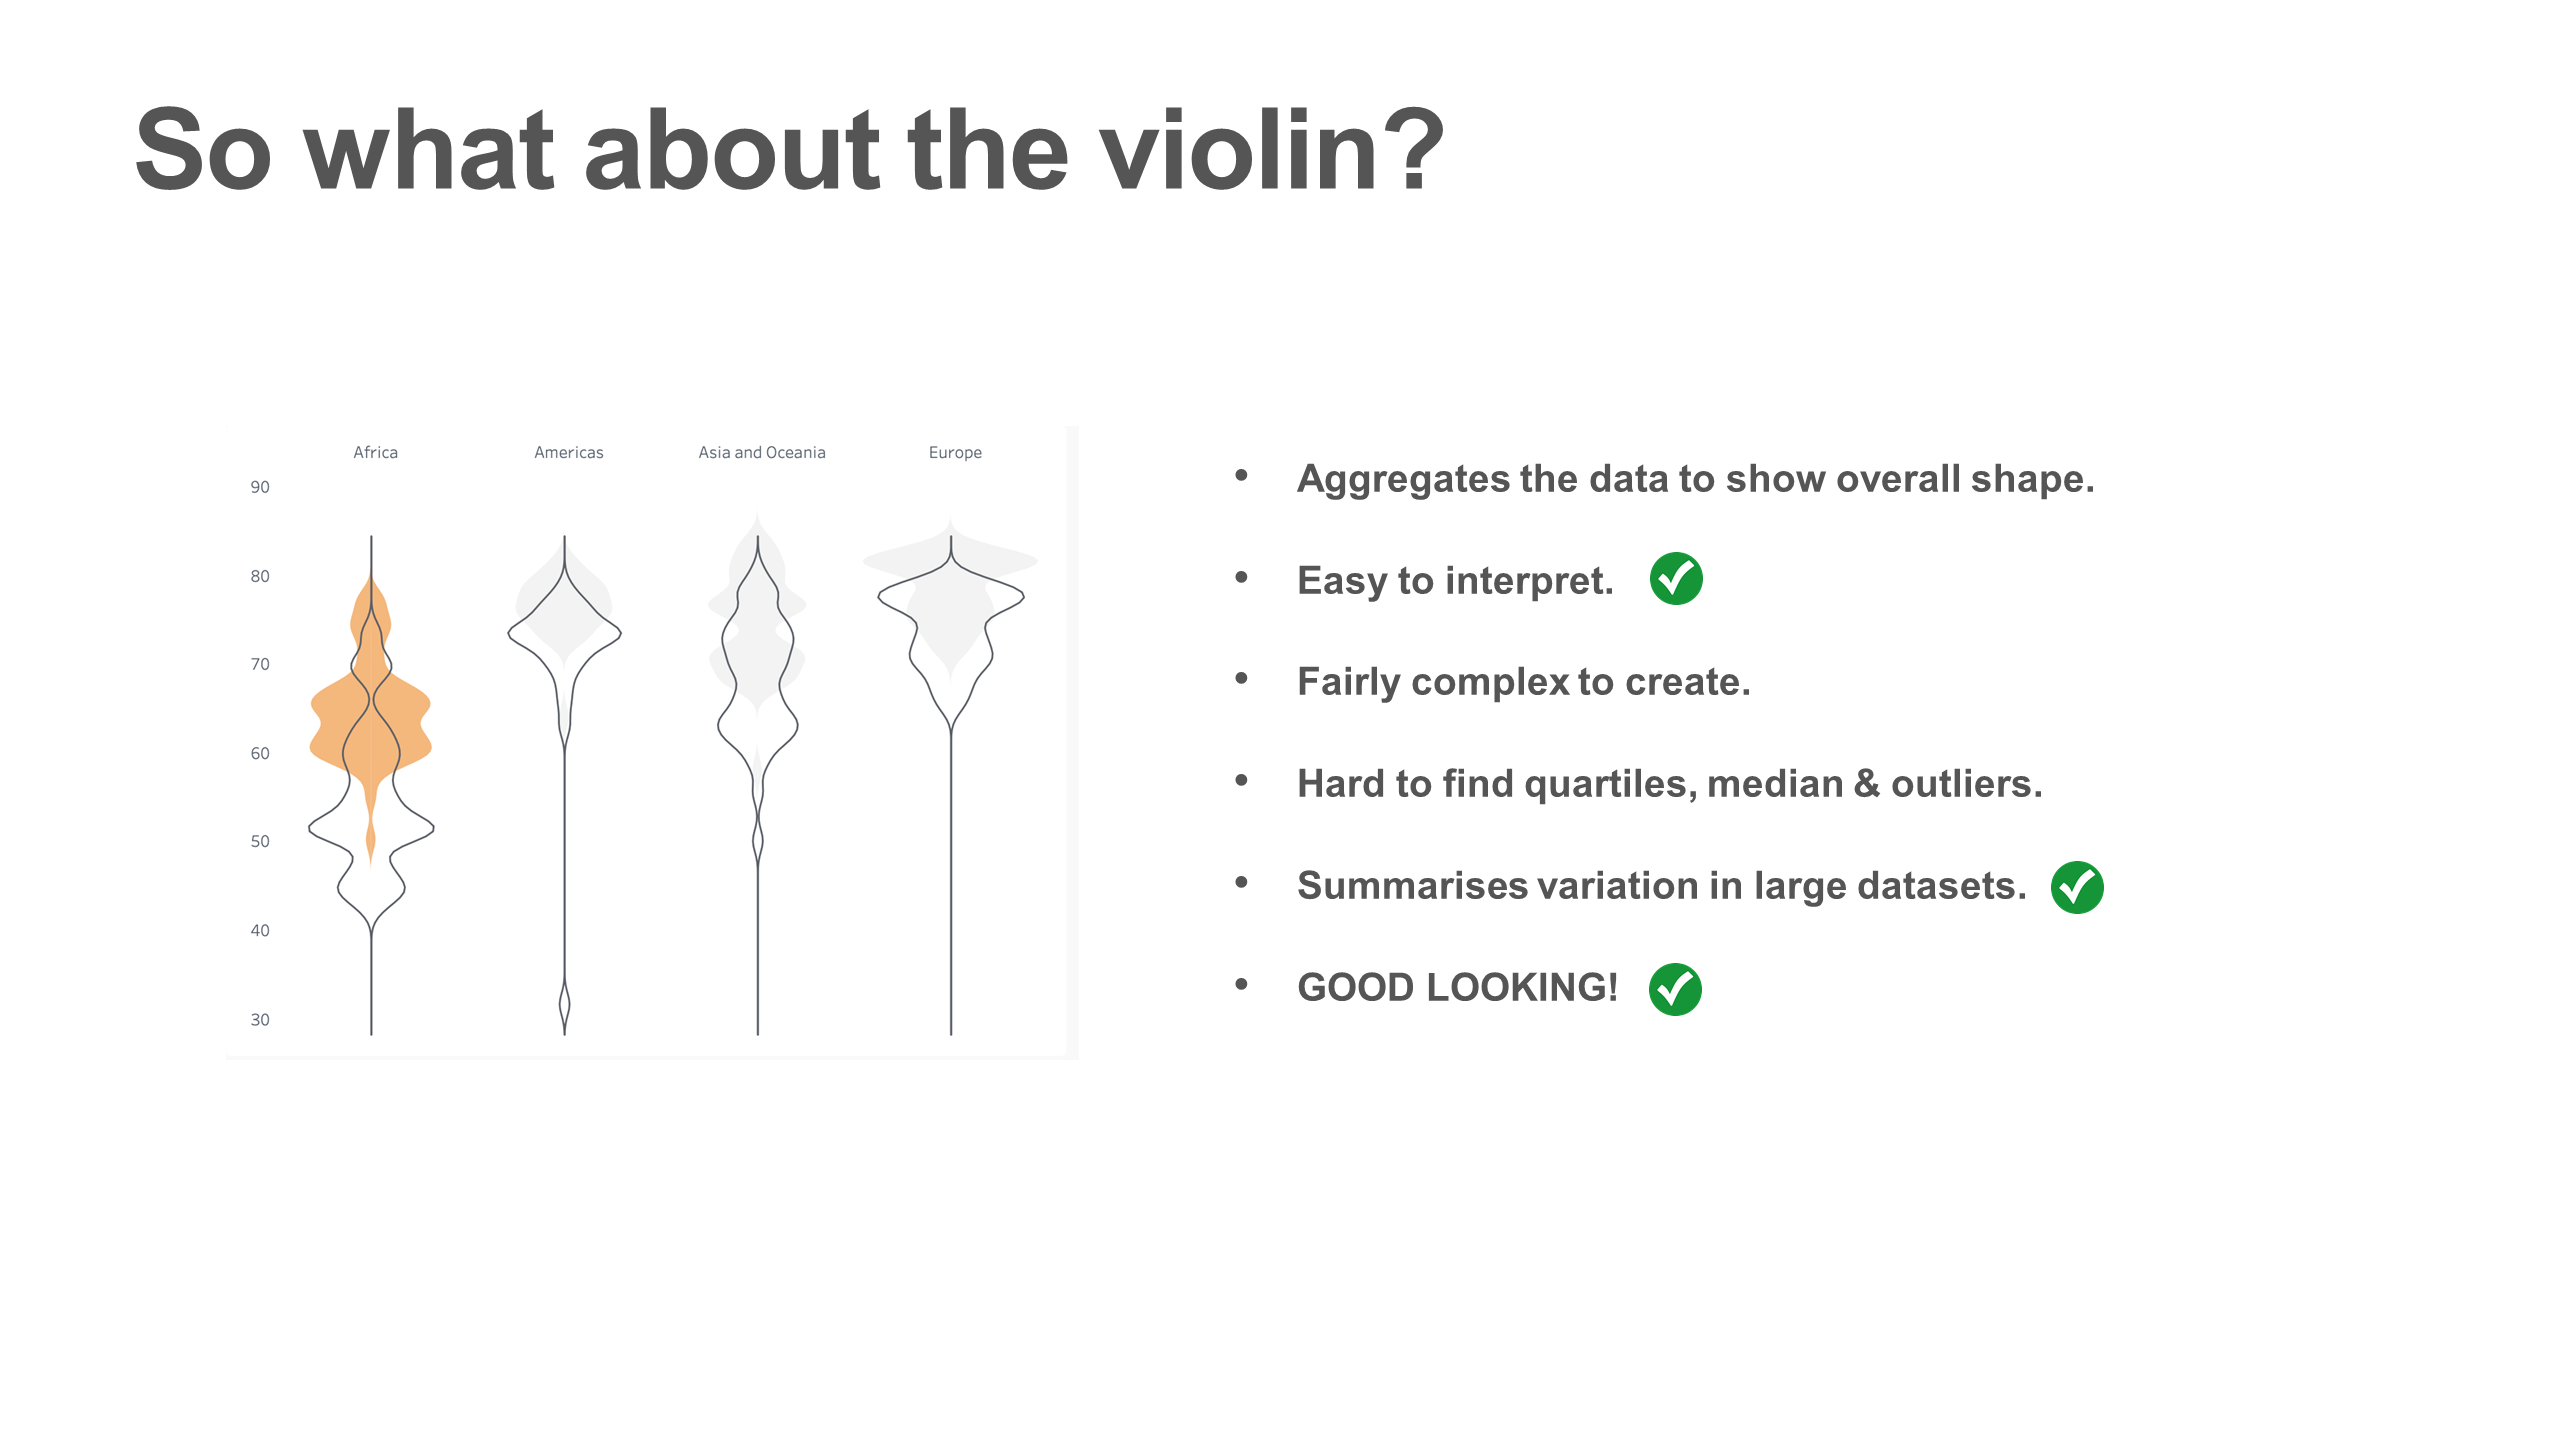Screen dimensions: 2560x1440
Task: Select the "Africa" column header label
Action: pyautogui.click(x=375, y=452)
